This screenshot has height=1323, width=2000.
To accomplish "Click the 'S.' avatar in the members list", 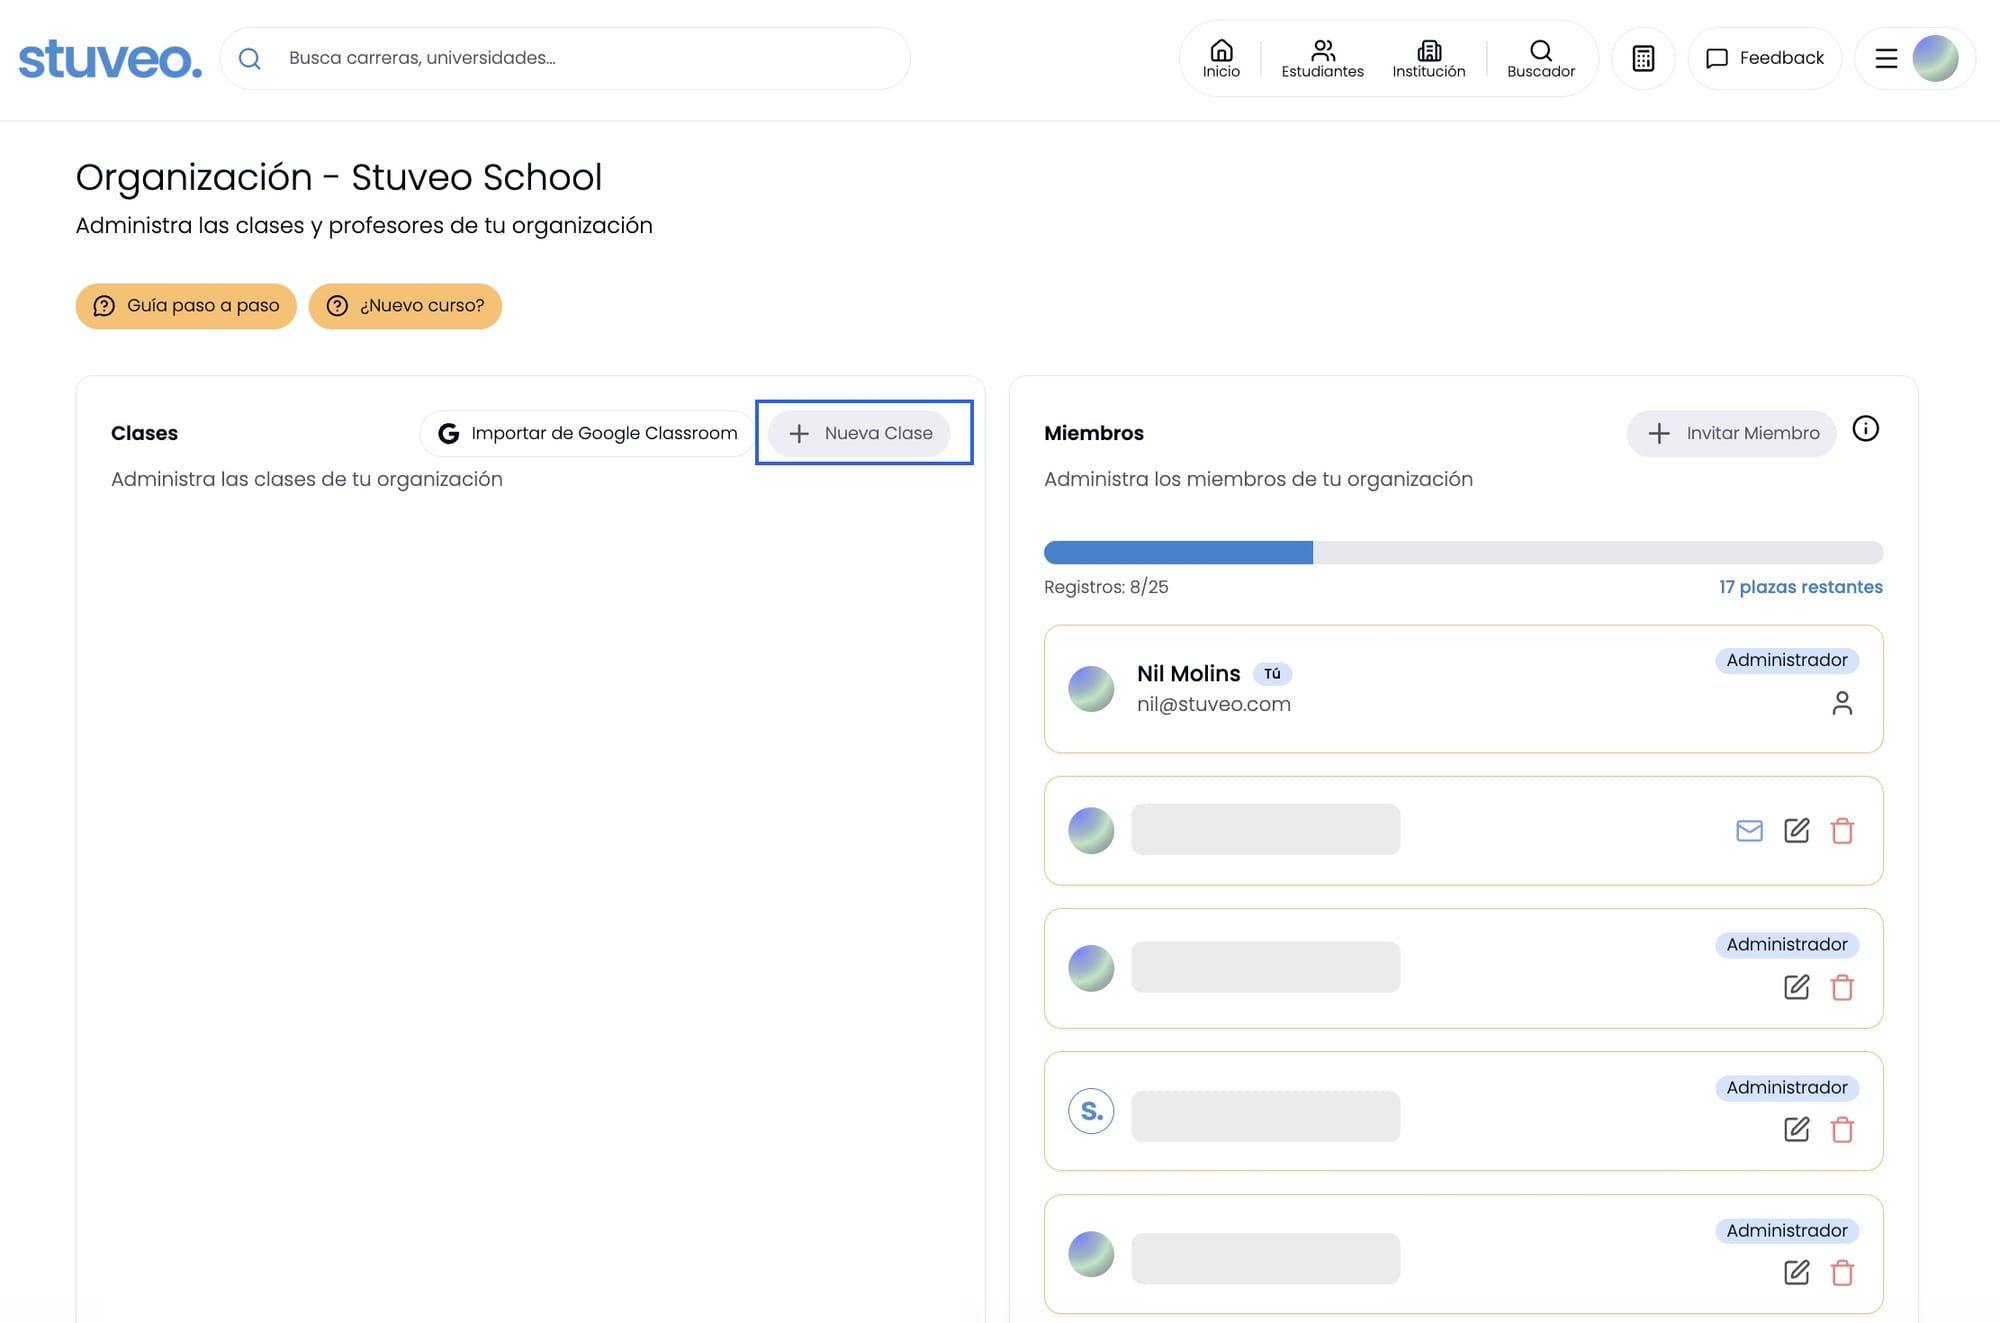I will point(1091,1111).
